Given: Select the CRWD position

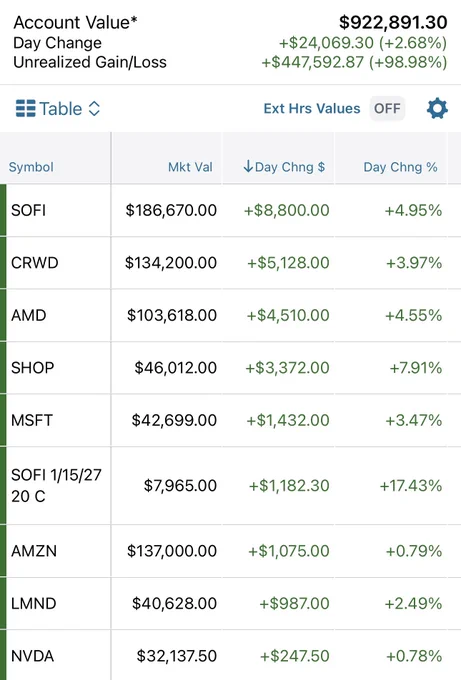Looking at the screenshot, I should [x=230, y=263].
